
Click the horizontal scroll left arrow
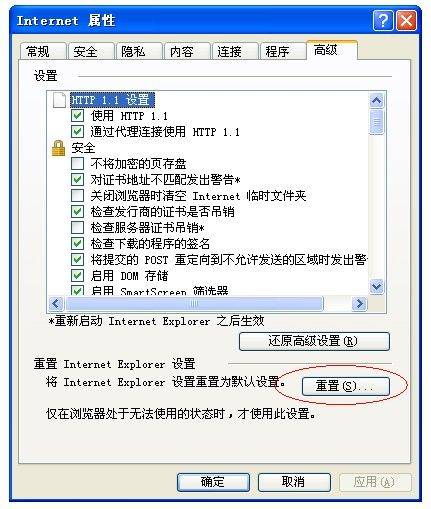tap(56, 304)
